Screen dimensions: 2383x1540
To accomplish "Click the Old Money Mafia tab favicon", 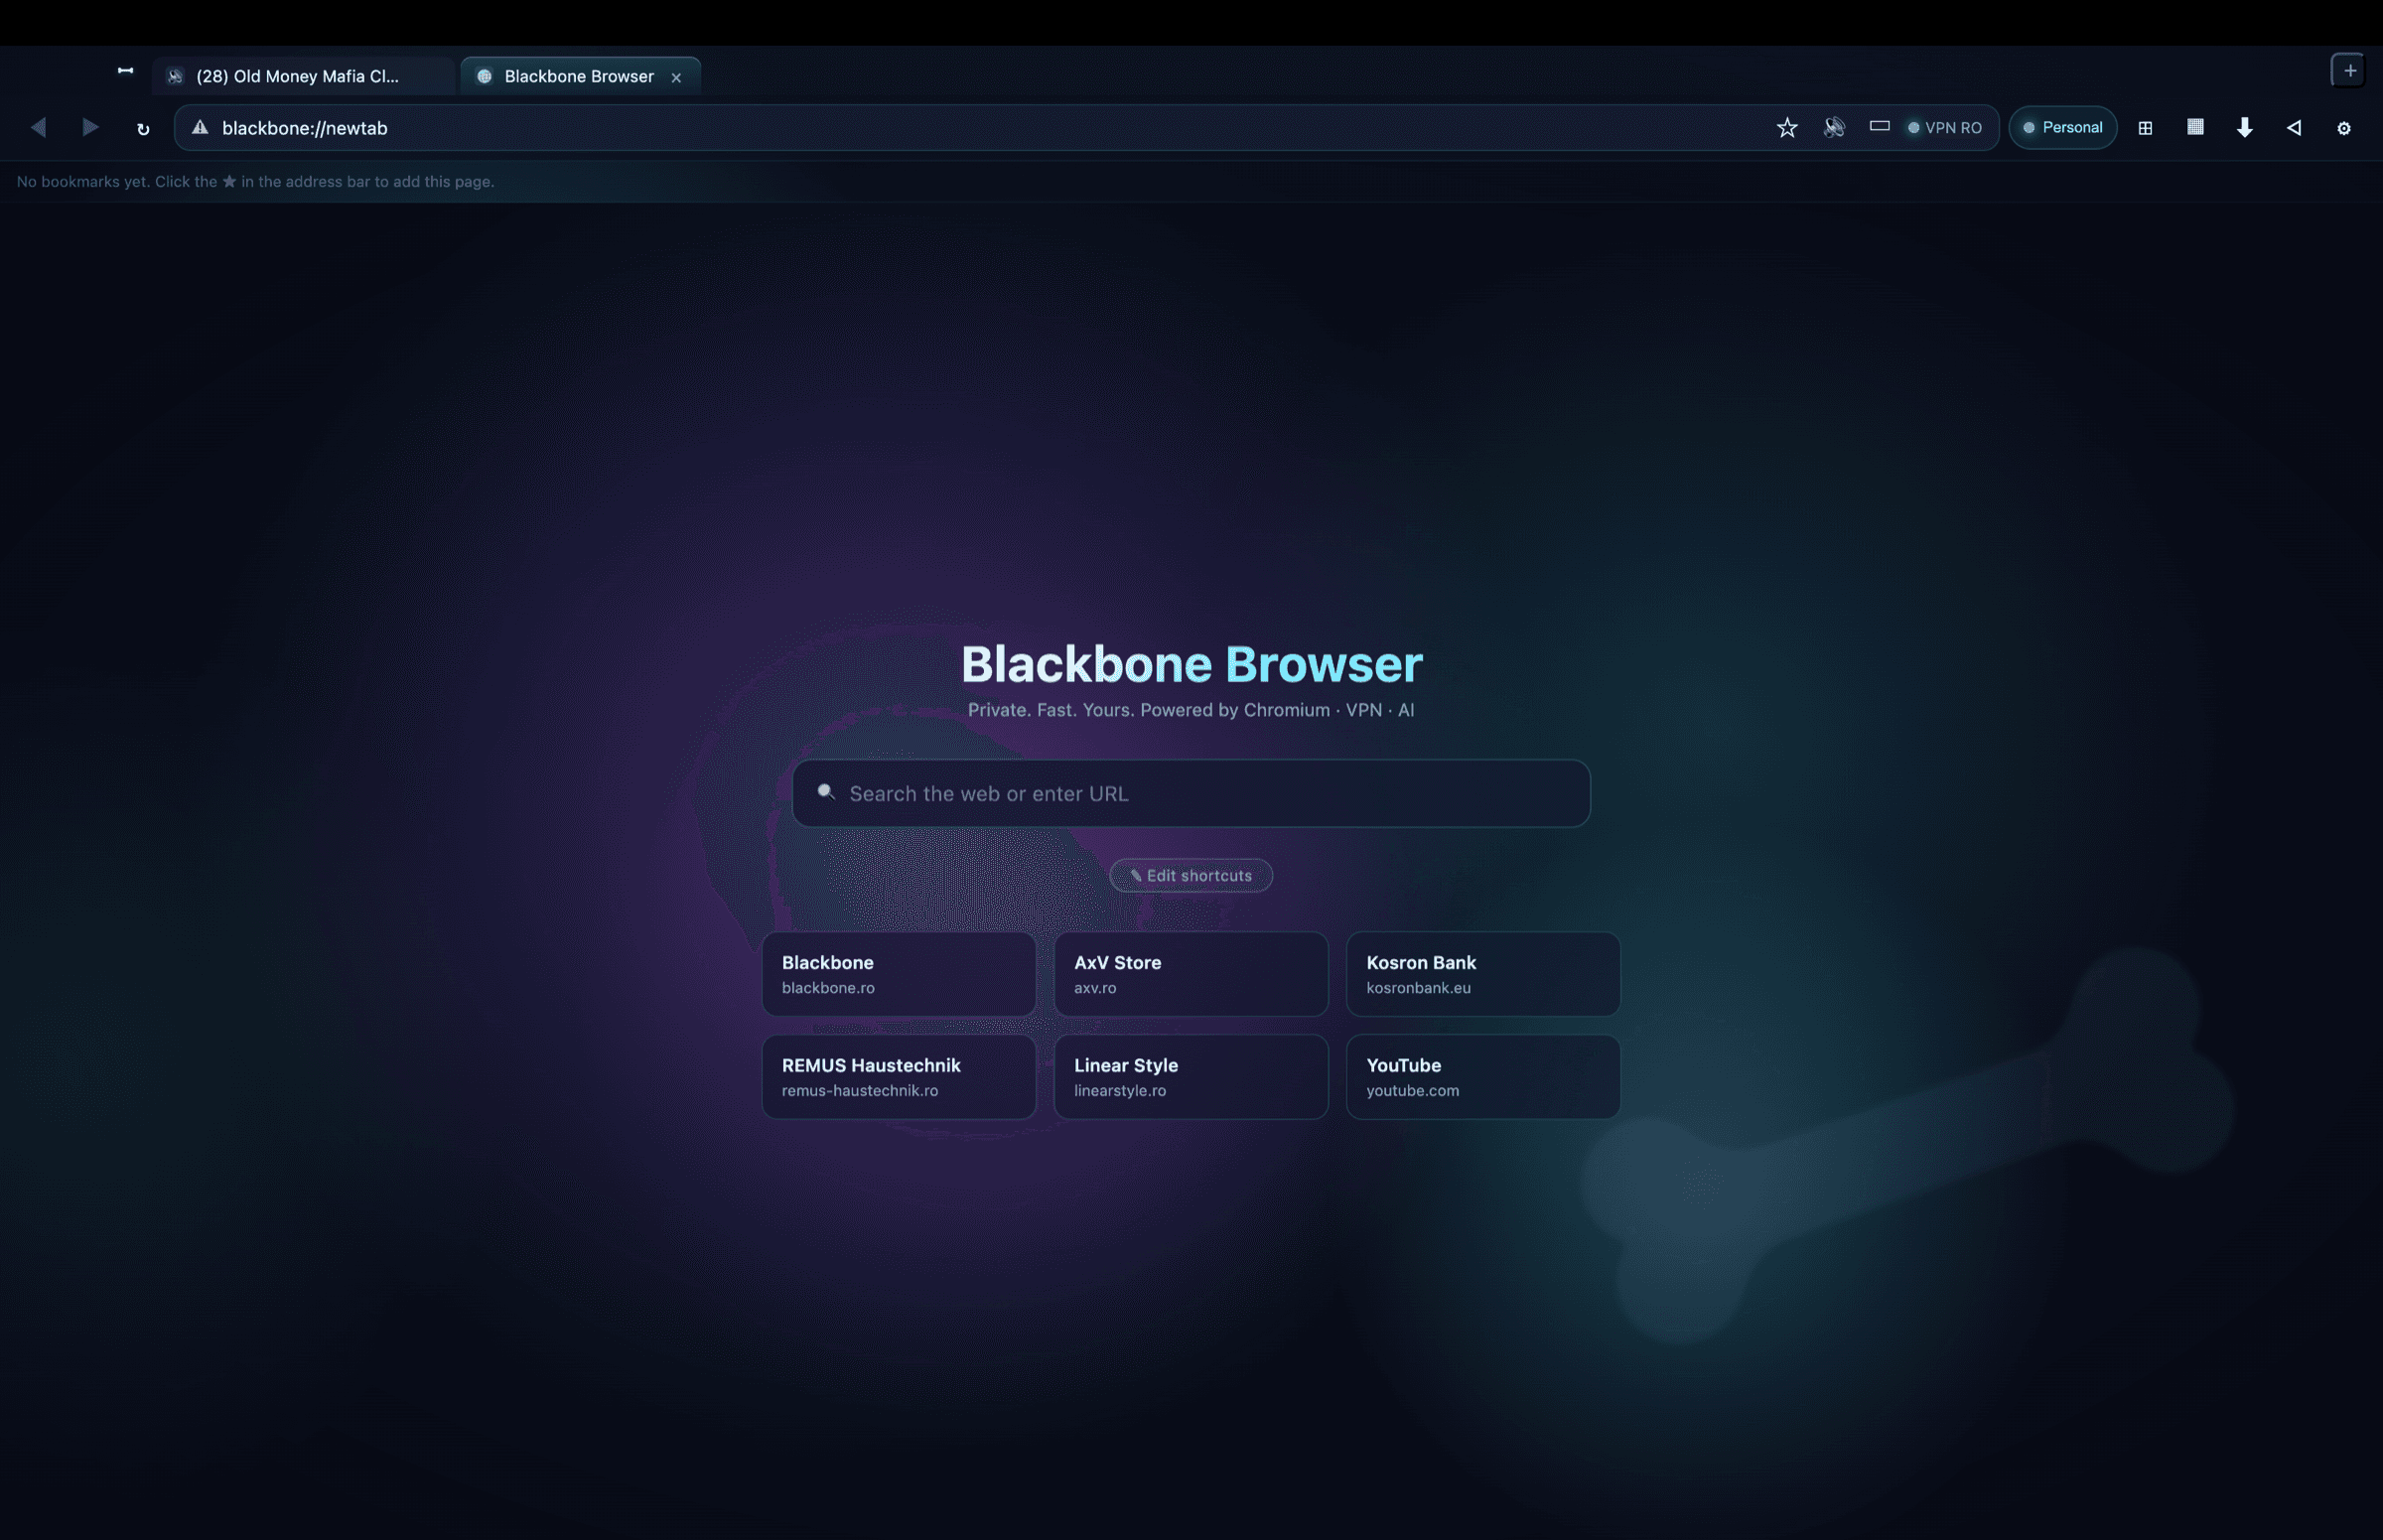I will [175, 76].
